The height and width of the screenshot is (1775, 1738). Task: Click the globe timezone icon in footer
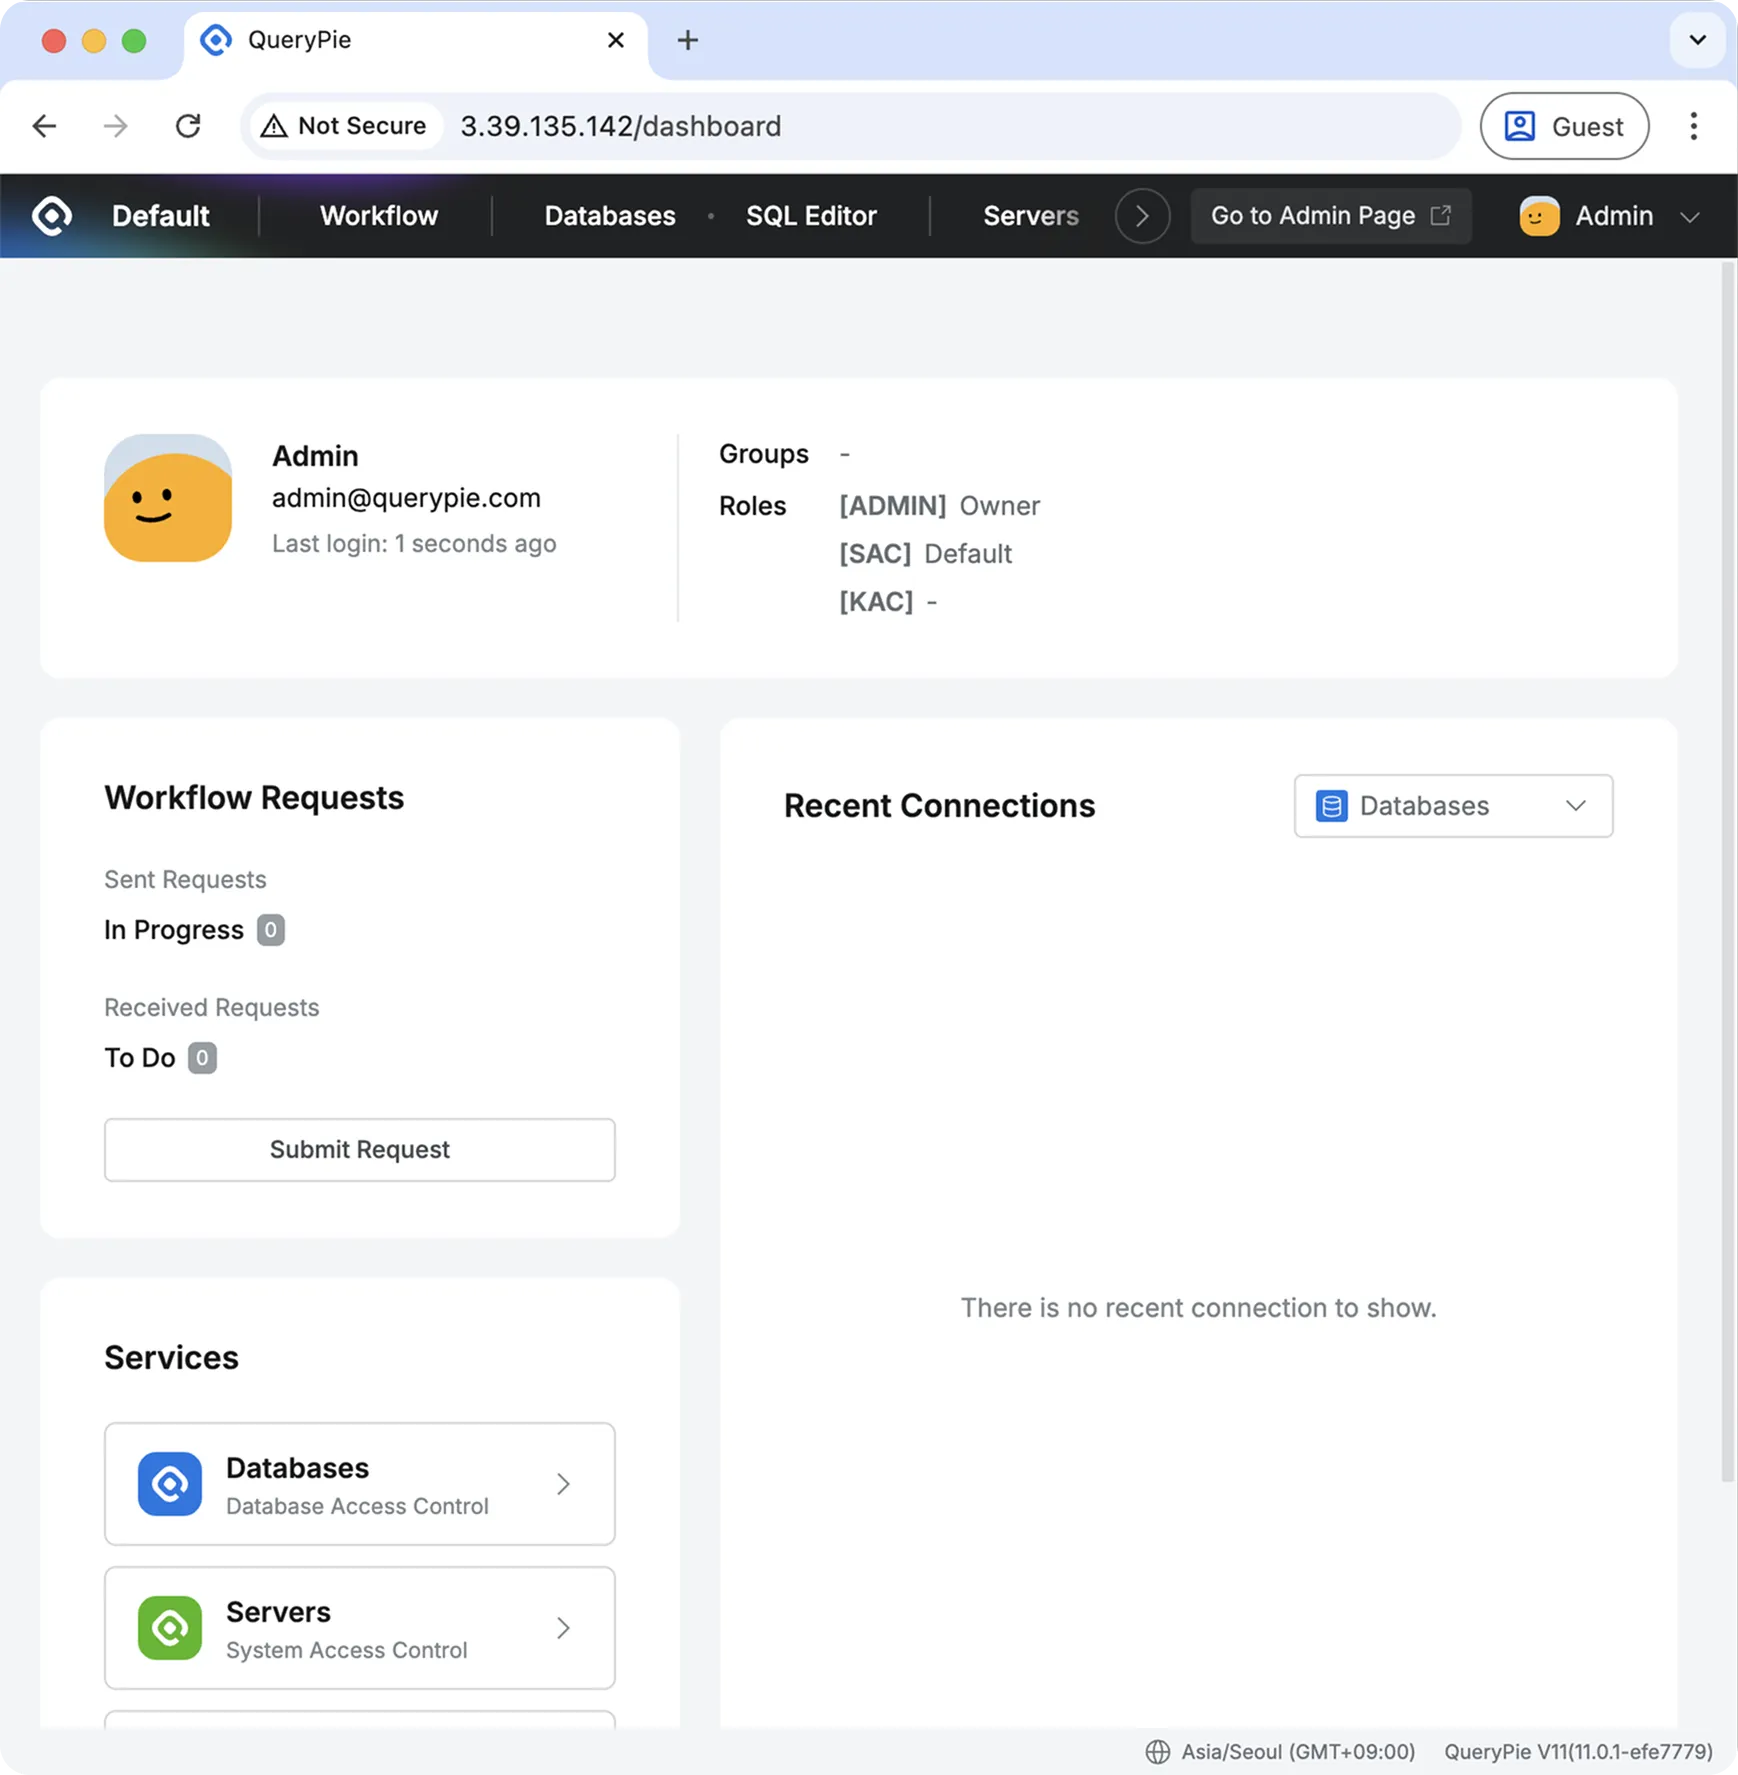point(1157,1752)
